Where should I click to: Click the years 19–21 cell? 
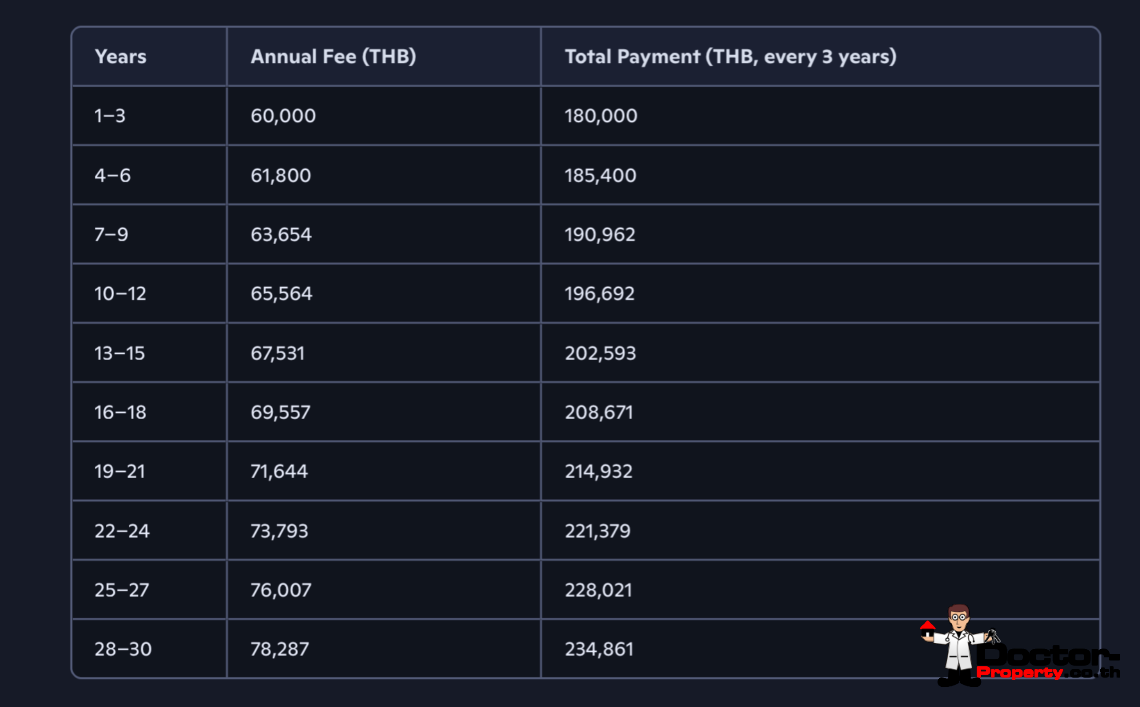point(120,471)
